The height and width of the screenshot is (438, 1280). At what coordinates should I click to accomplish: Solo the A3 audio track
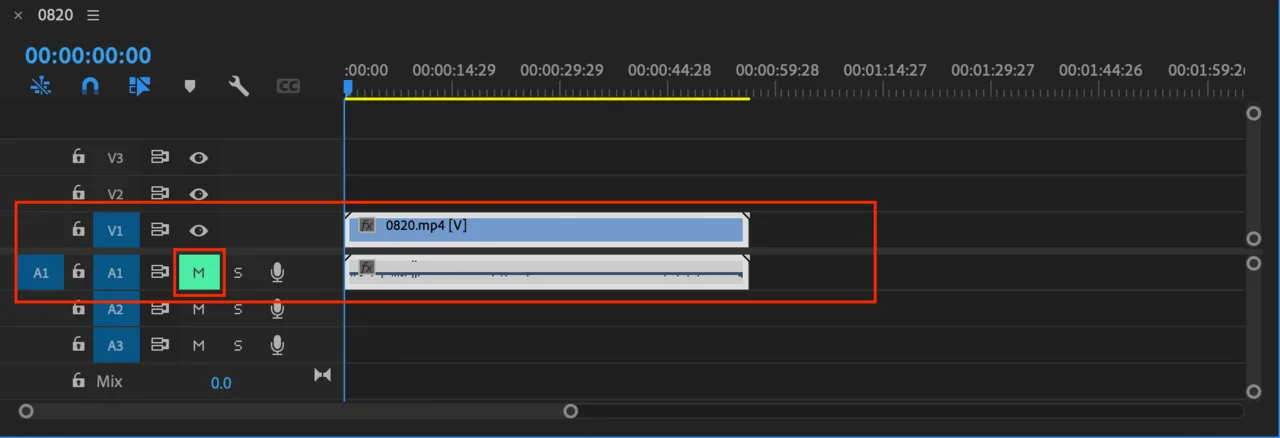click(238, 345)
